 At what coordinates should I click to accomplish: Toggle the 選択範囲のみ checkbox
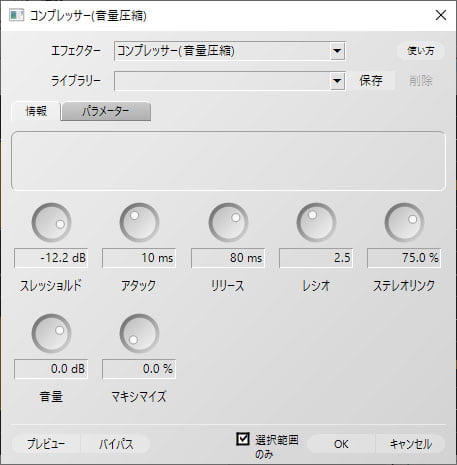(x=243, y=439)
